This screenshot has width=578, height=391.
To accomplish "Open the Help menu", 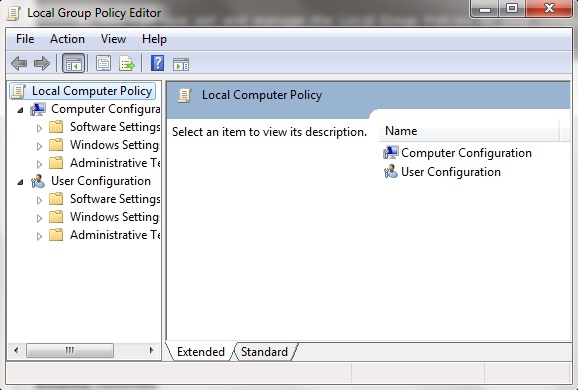I will (154, 39).
